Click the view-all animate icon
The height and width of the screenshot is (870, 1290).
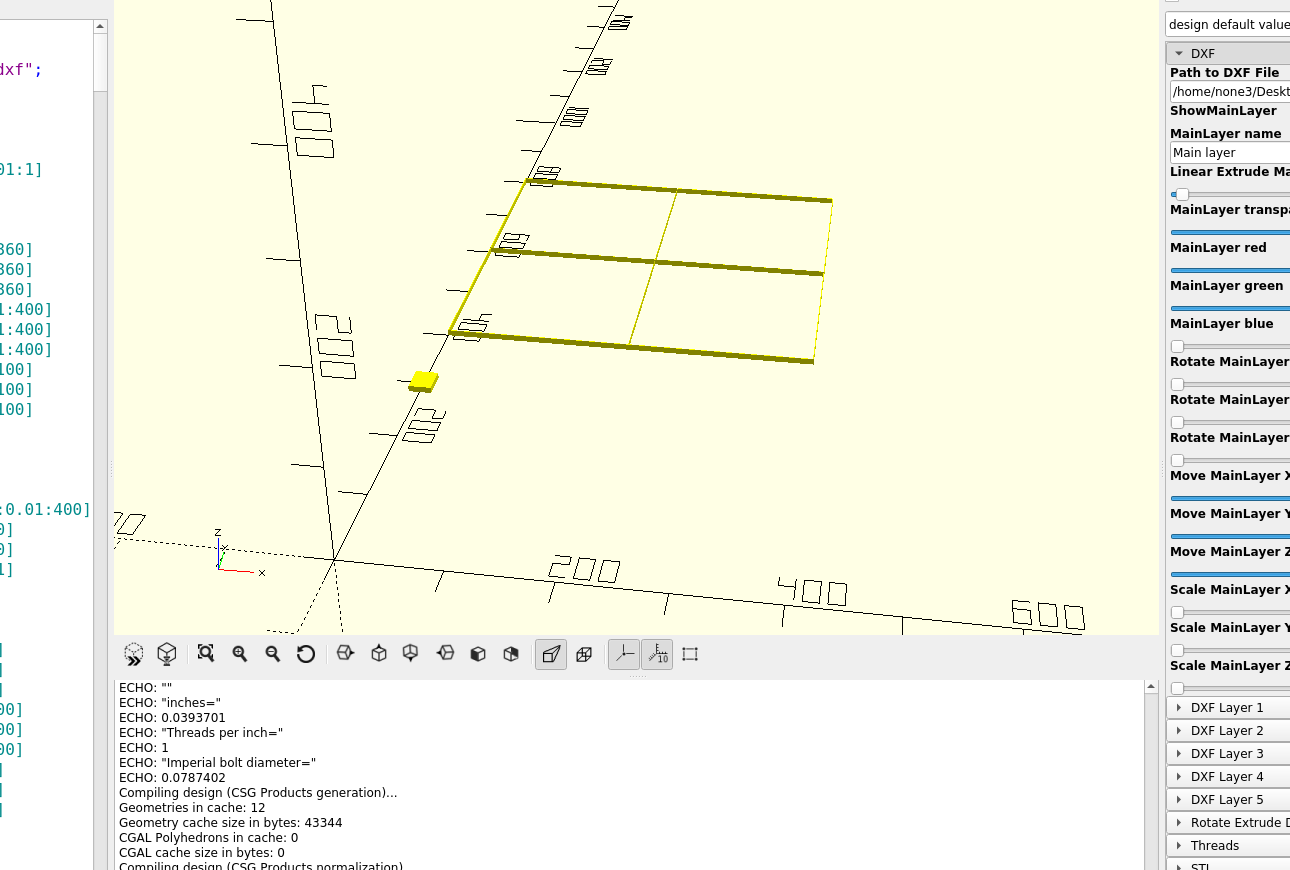tap(133, 653)
